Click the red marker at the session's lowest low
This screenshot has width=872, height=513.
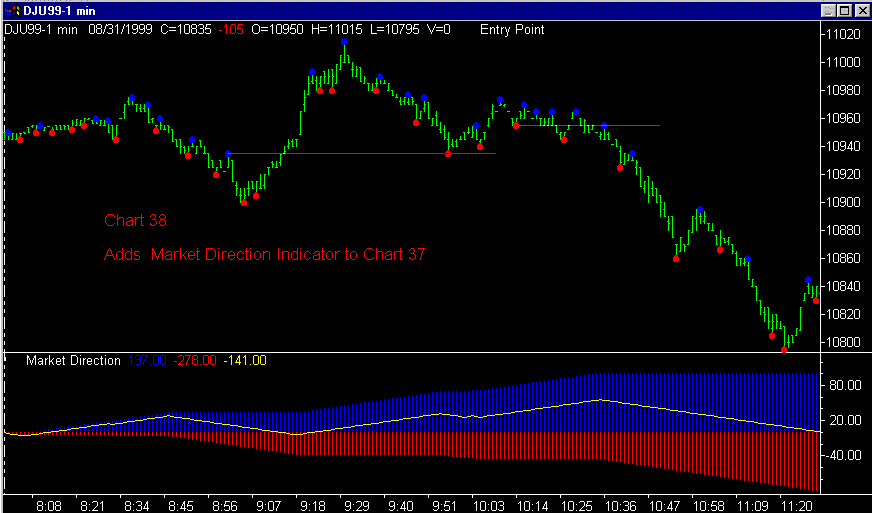pyautogui.click(x=784, y=350)
